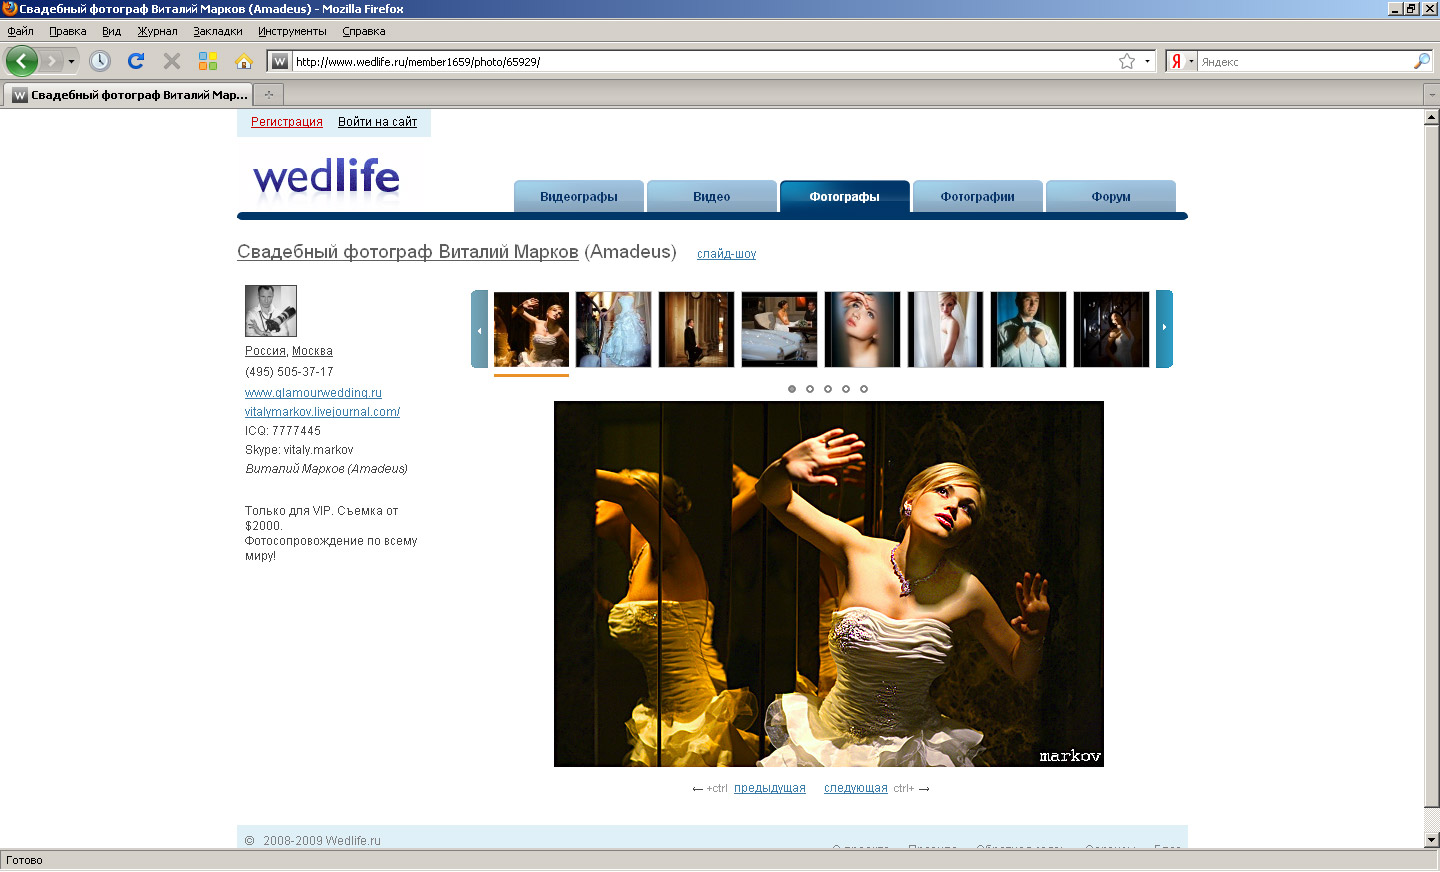1440x872 pixels.
Task: Open the browsing history clock icon
Action: click(100, 61)
